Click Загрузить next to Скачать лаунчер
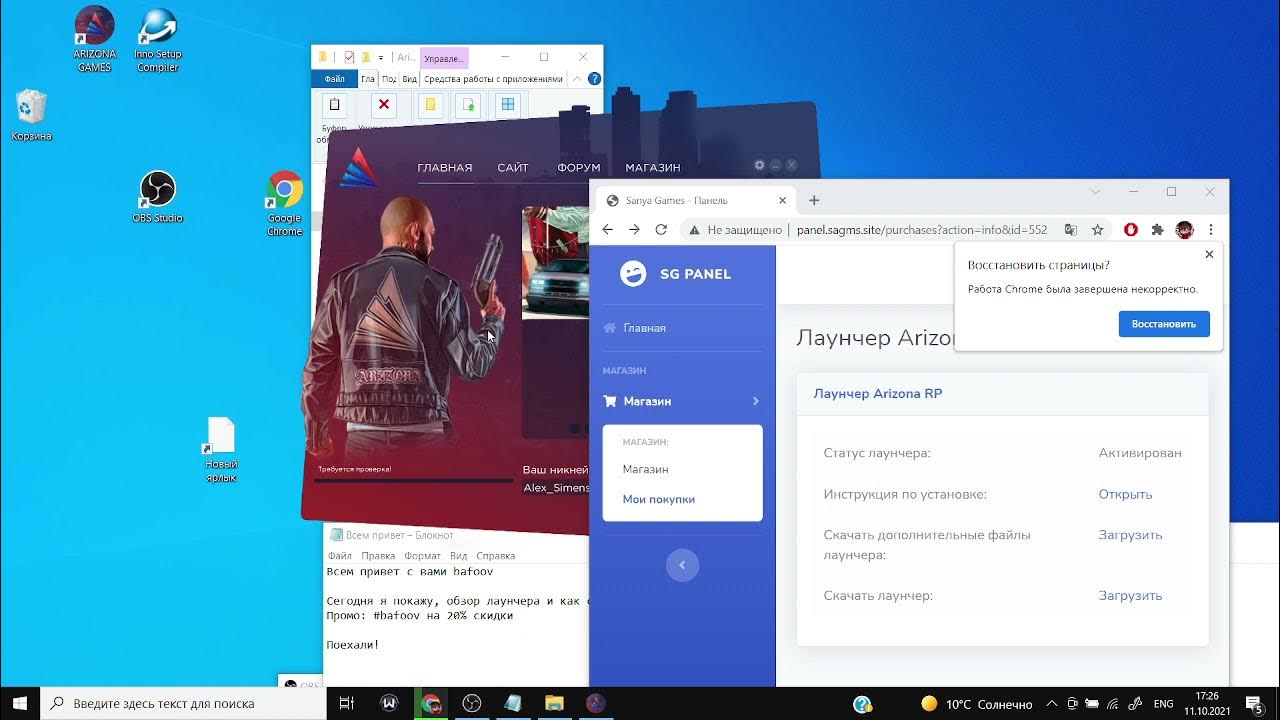This screenshot has width=1280, height=720. pos(1130,595)
